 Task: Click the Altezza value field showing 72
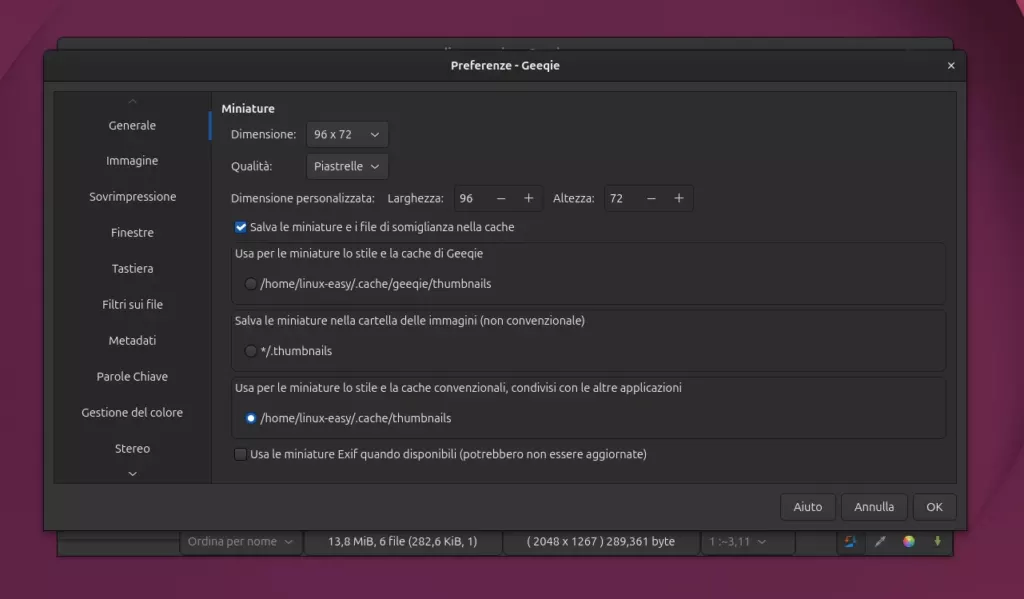pyautogui.click(x=622, y=199)
